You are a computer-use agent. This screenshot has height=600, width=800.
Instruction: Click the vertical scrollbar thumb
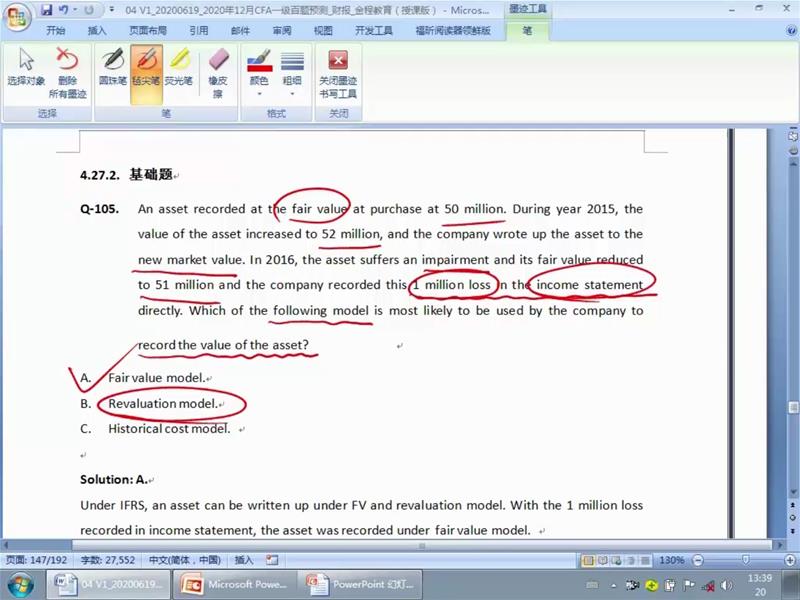(x=793, y=408)
